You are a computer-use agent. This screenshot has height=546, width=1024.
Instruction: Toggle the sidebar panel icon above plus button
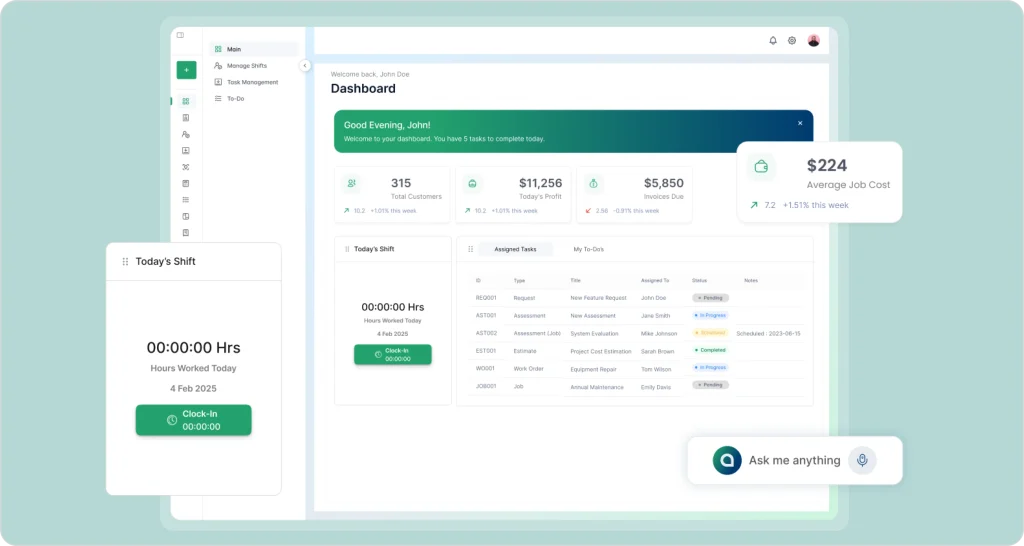(180, 35)
